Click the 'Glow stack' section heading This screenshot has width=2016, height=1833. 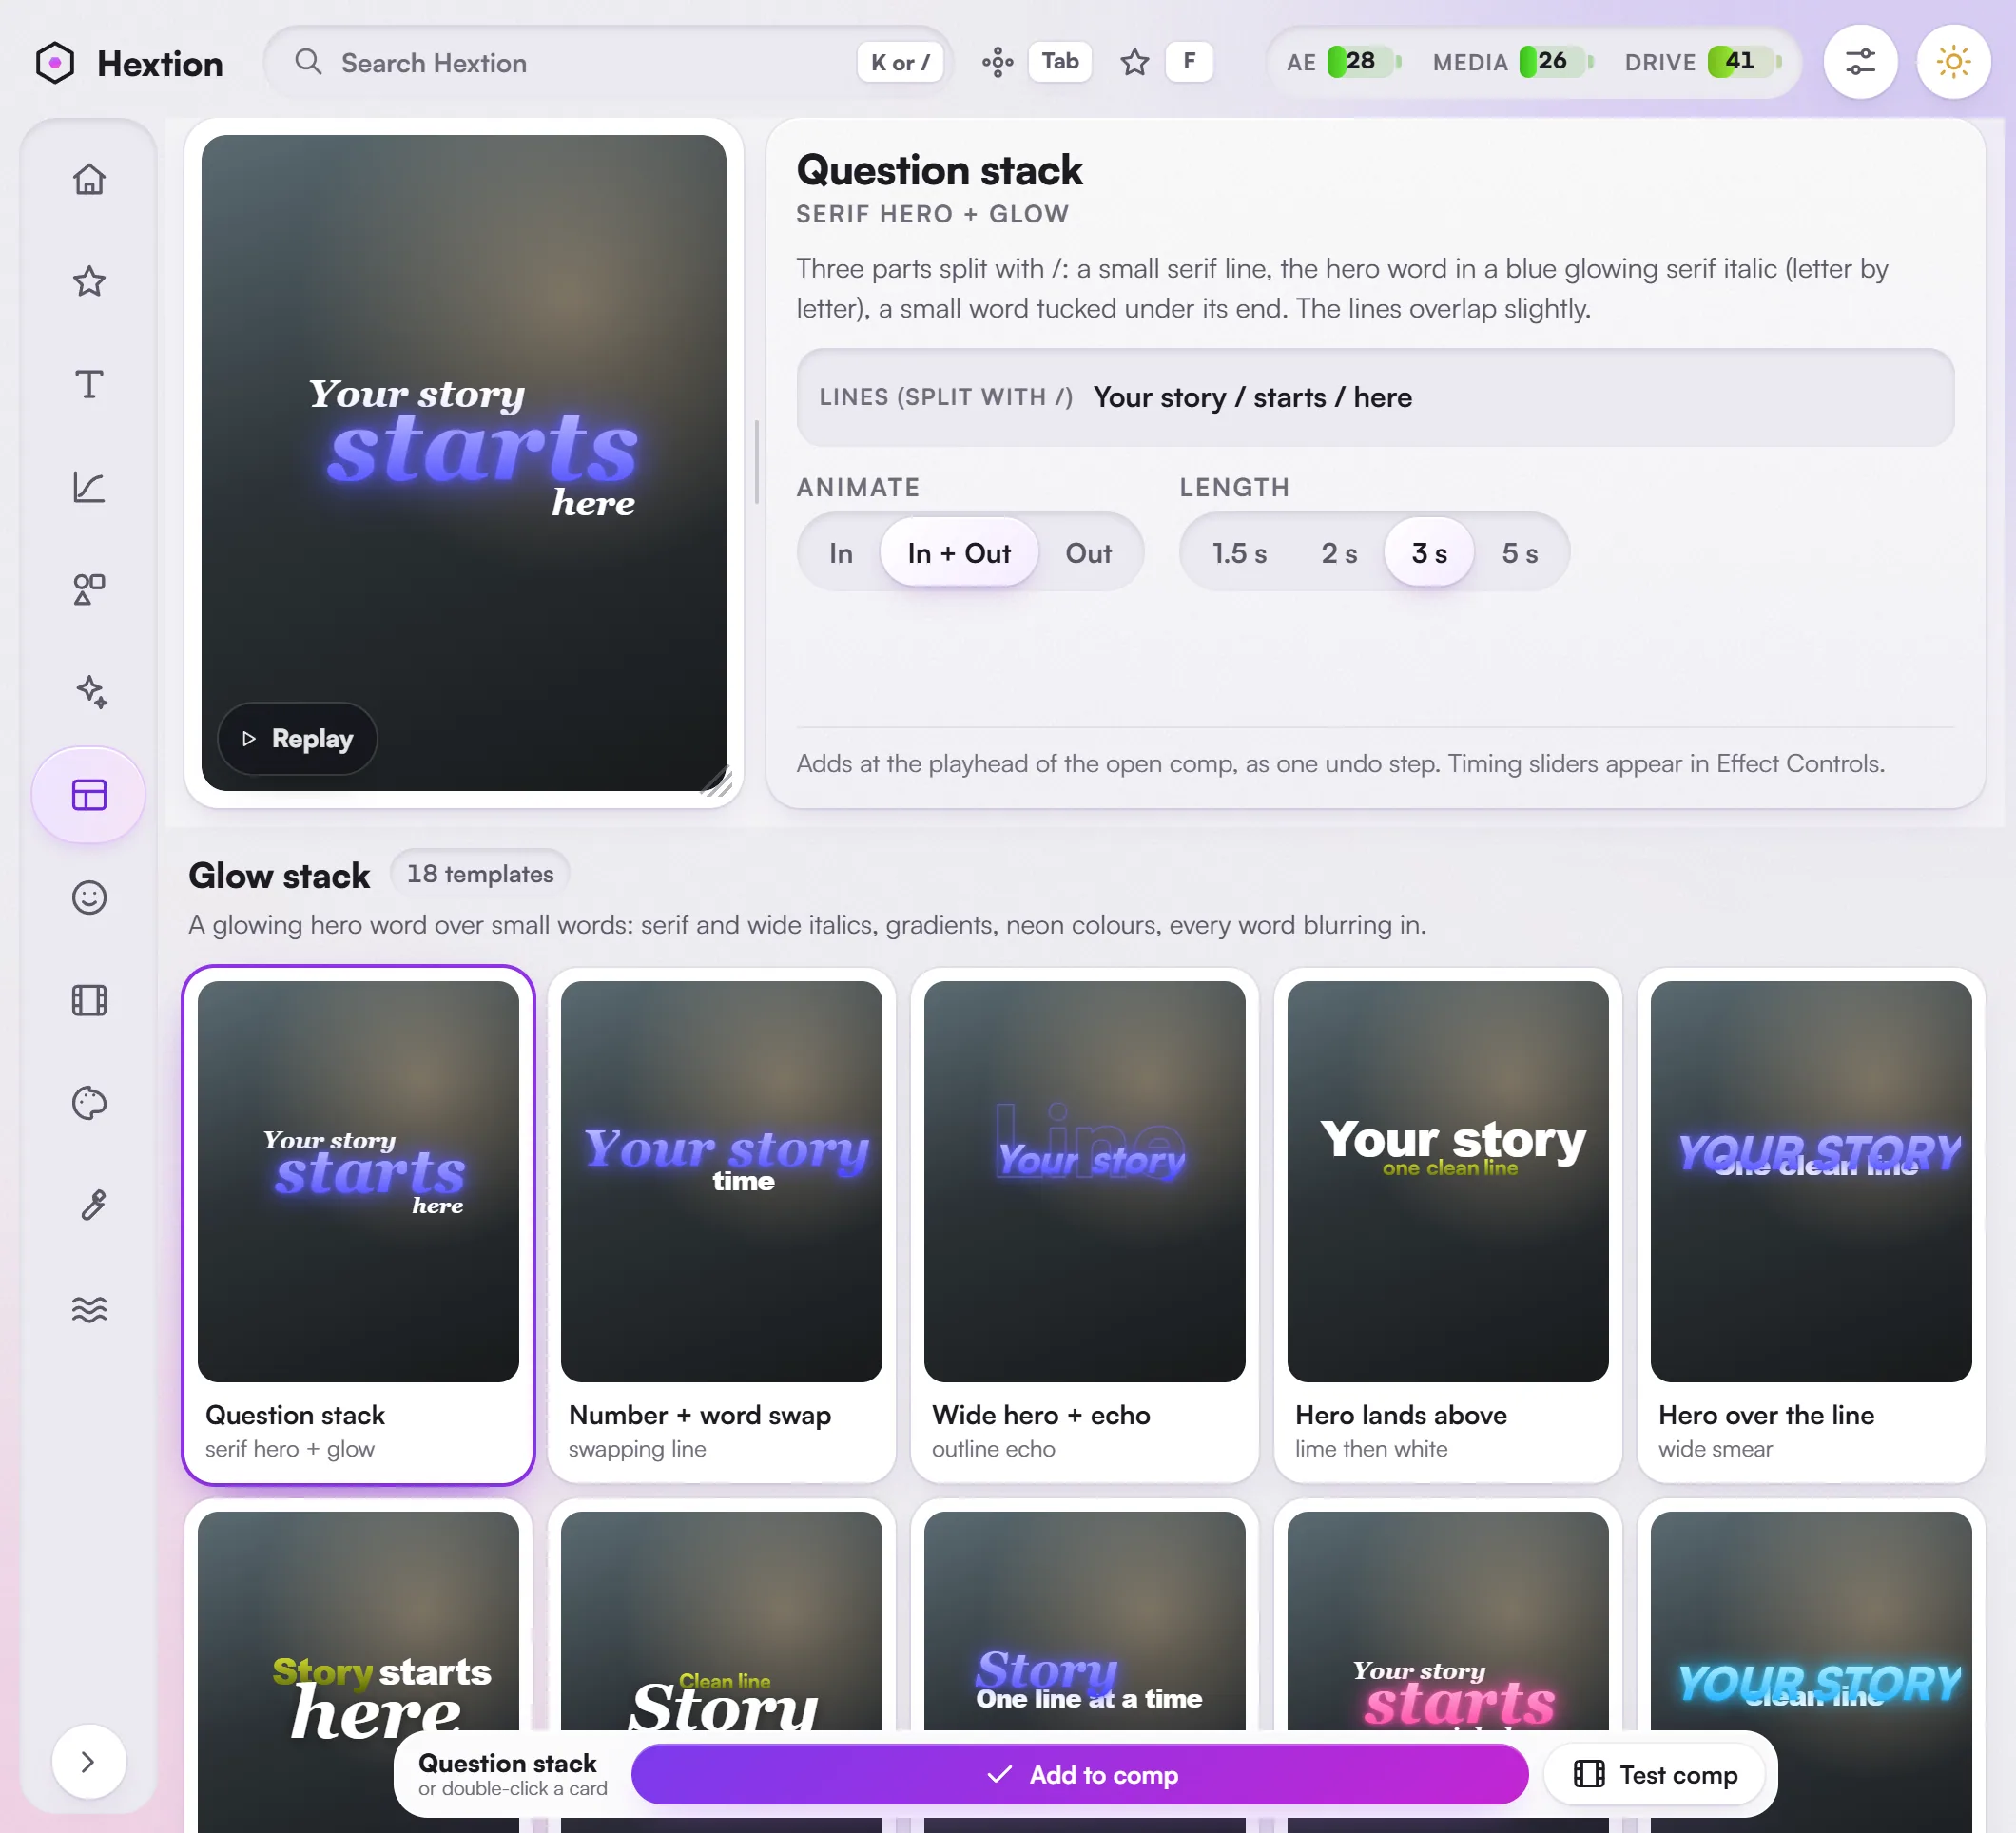(279, 875)
